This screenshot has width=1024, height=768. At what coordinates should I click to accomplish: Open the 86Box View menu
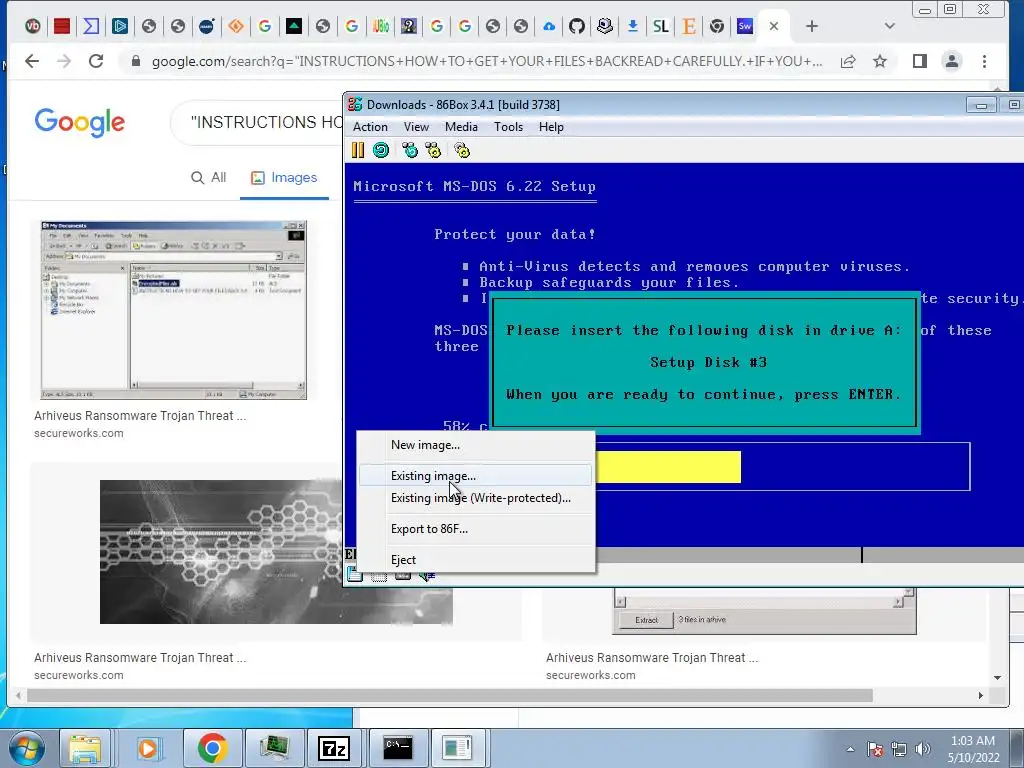pyautogui.click(x=416, y=127)
